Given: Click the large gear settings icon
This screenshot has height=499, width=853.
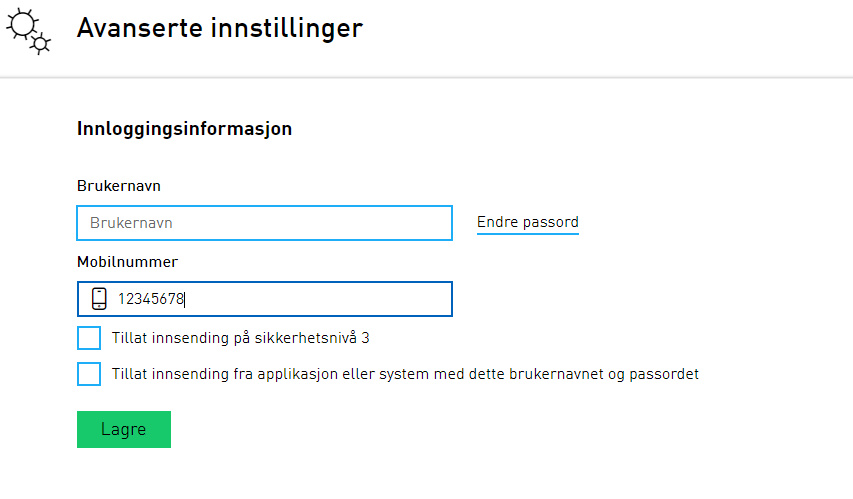Looking at the screenshot, I should 22,21.
